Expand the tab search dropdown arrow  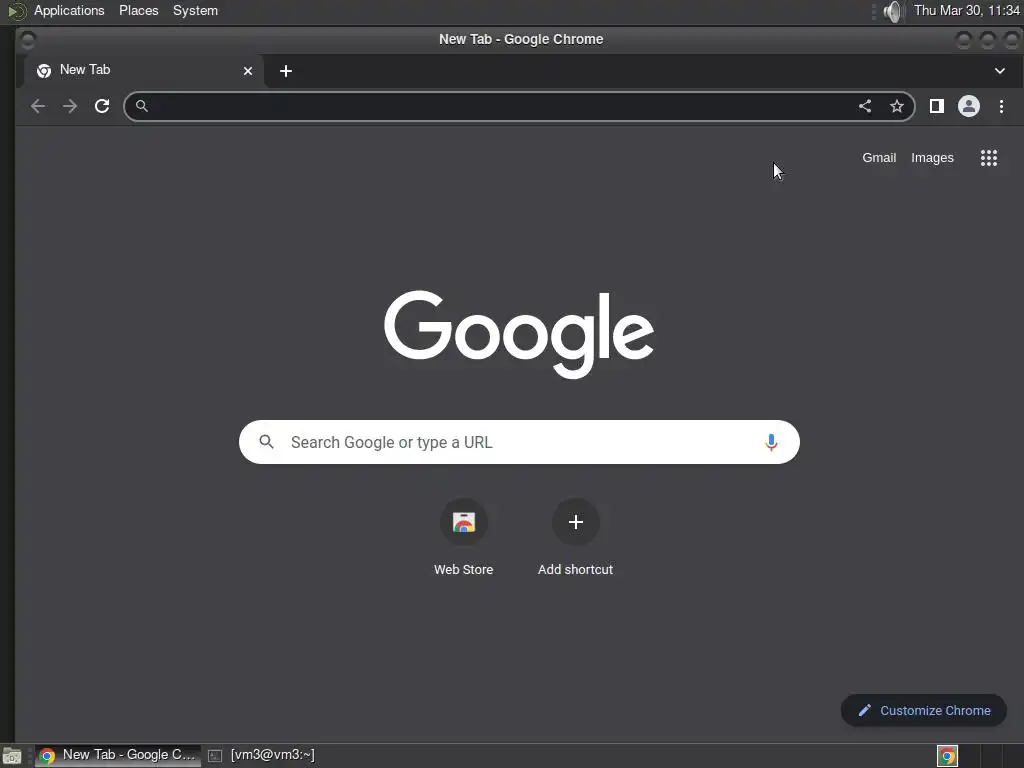click(1000, 71)
